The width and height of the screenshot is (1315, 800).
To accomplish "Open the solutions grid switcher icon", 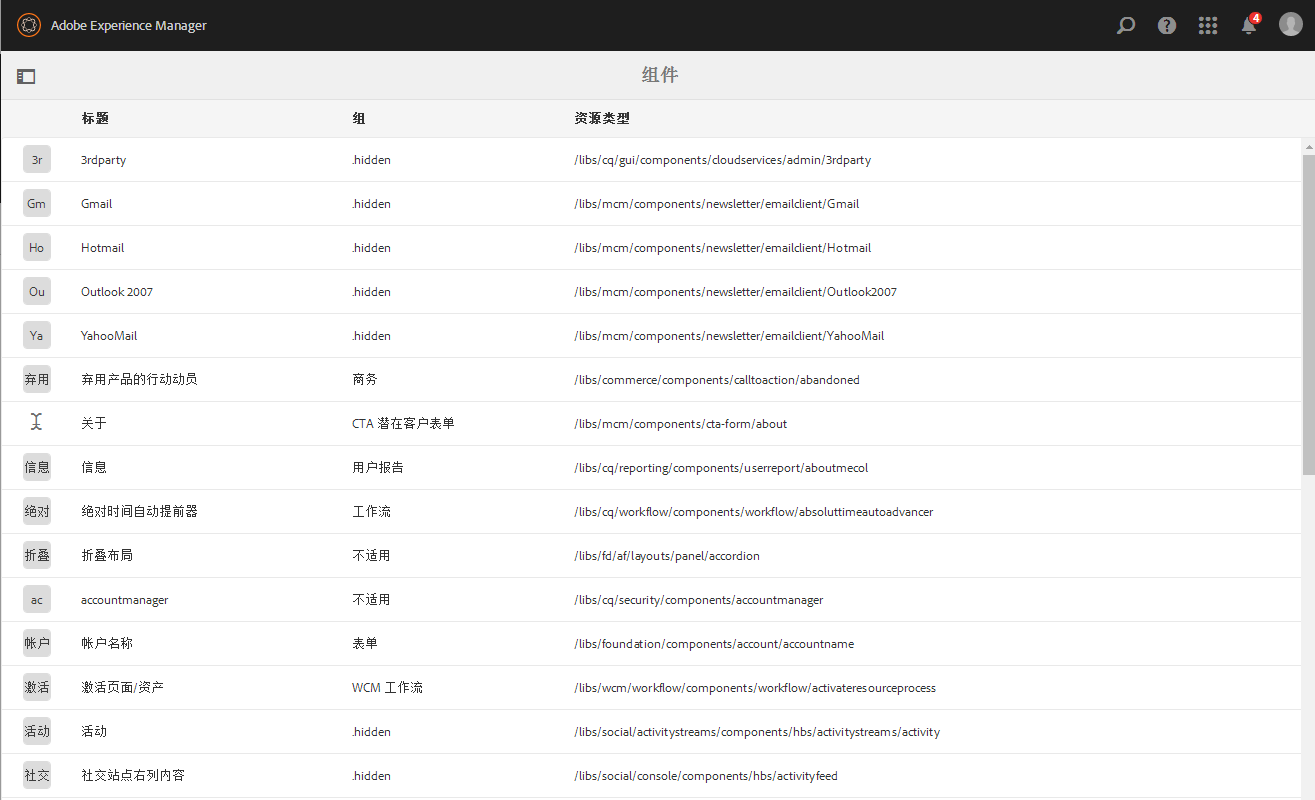I will click(x=1208, y=26).
